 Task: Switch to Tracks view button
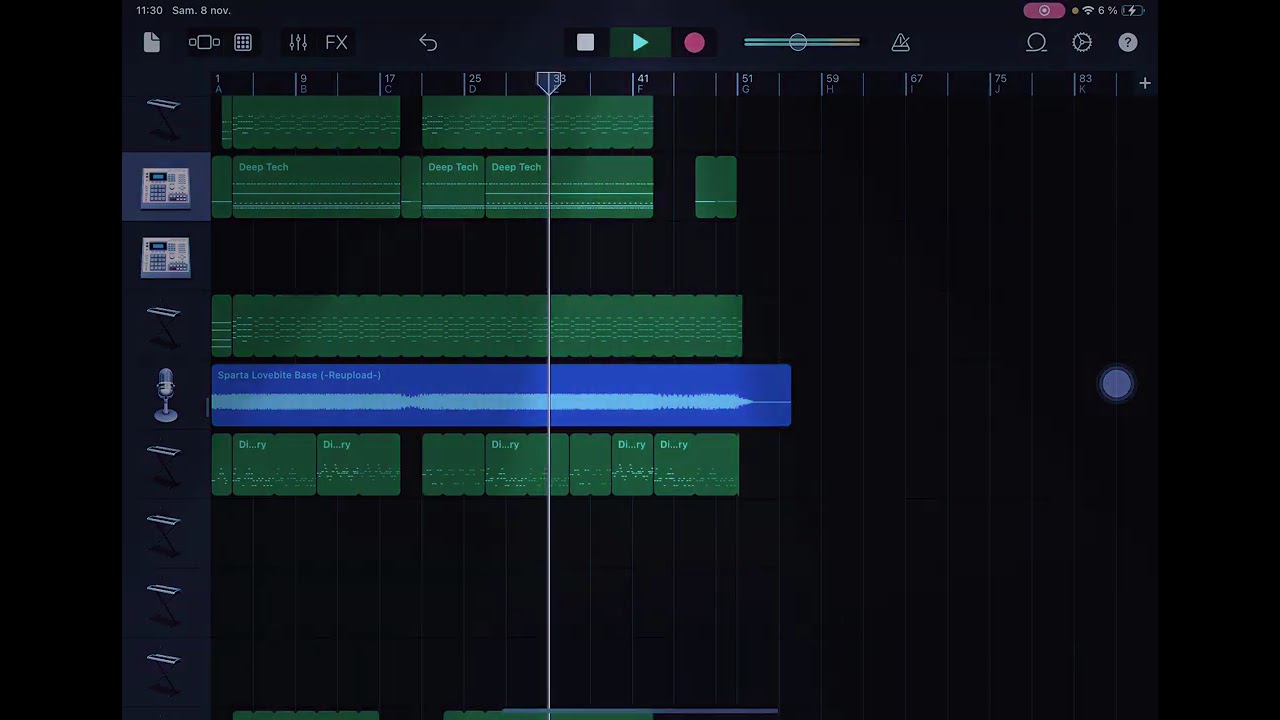[x=204, y=42]
